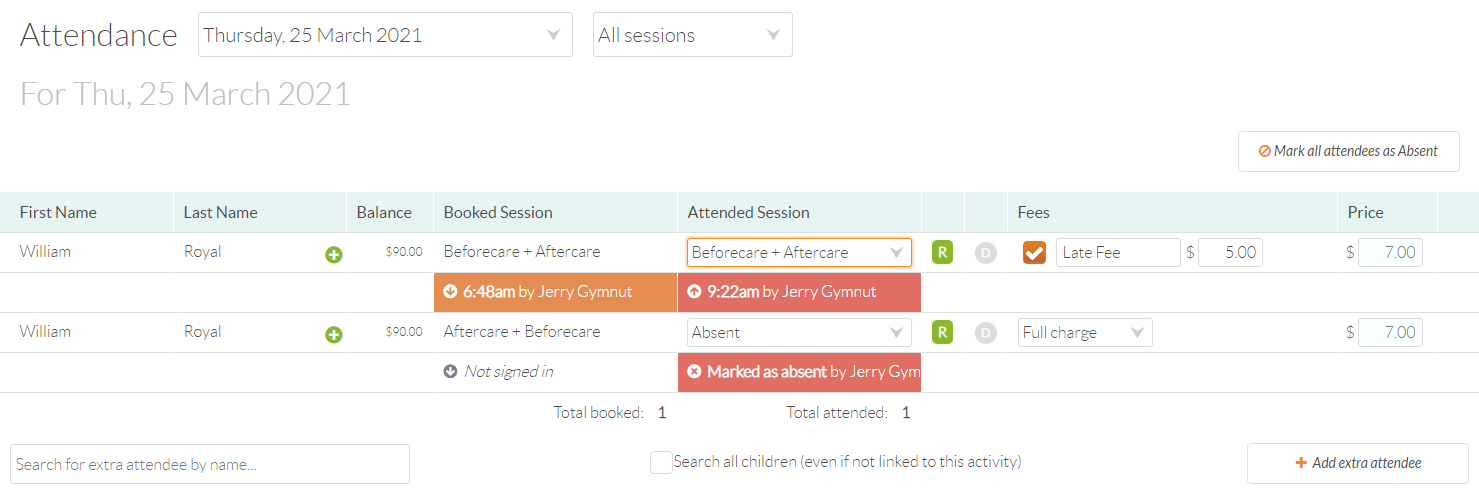Image resolution: width=1479 pixels, height=495 pixels.
Task: Click the search extra attendee name field
Action: point(210,464)
